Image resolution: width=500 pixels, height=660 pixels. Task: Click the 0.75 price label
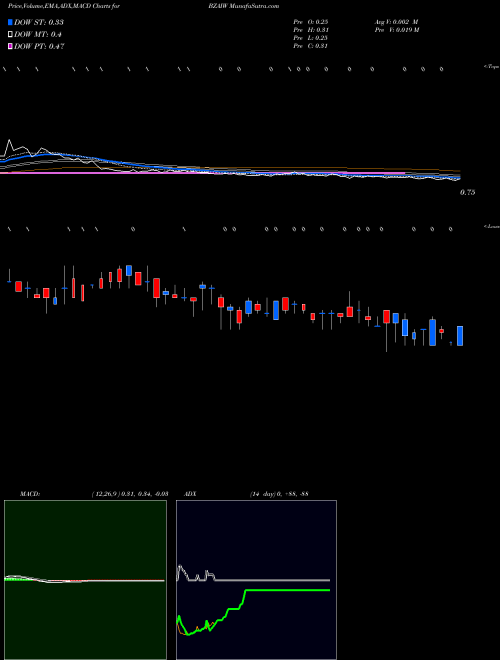click(x=468, y=192)
